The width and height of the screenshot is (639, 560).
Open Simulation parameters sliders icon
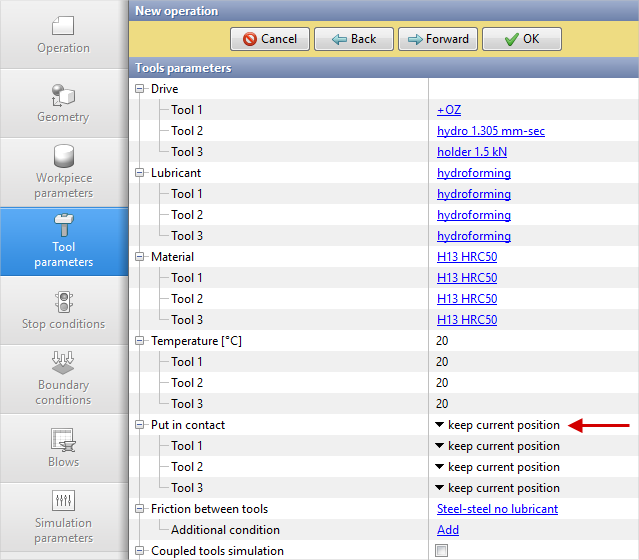(63, 500)
